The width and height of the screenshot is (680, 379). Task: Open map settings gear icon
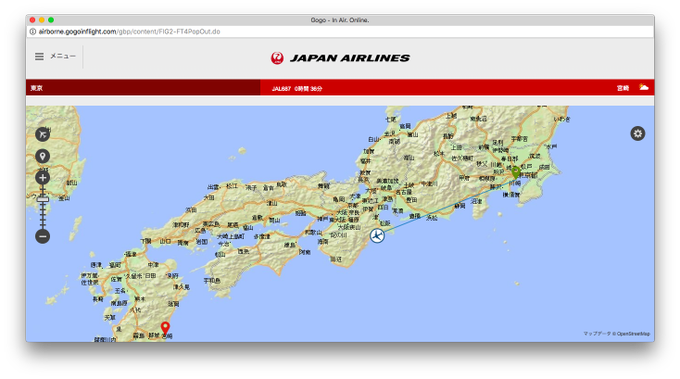pos(638,134)
